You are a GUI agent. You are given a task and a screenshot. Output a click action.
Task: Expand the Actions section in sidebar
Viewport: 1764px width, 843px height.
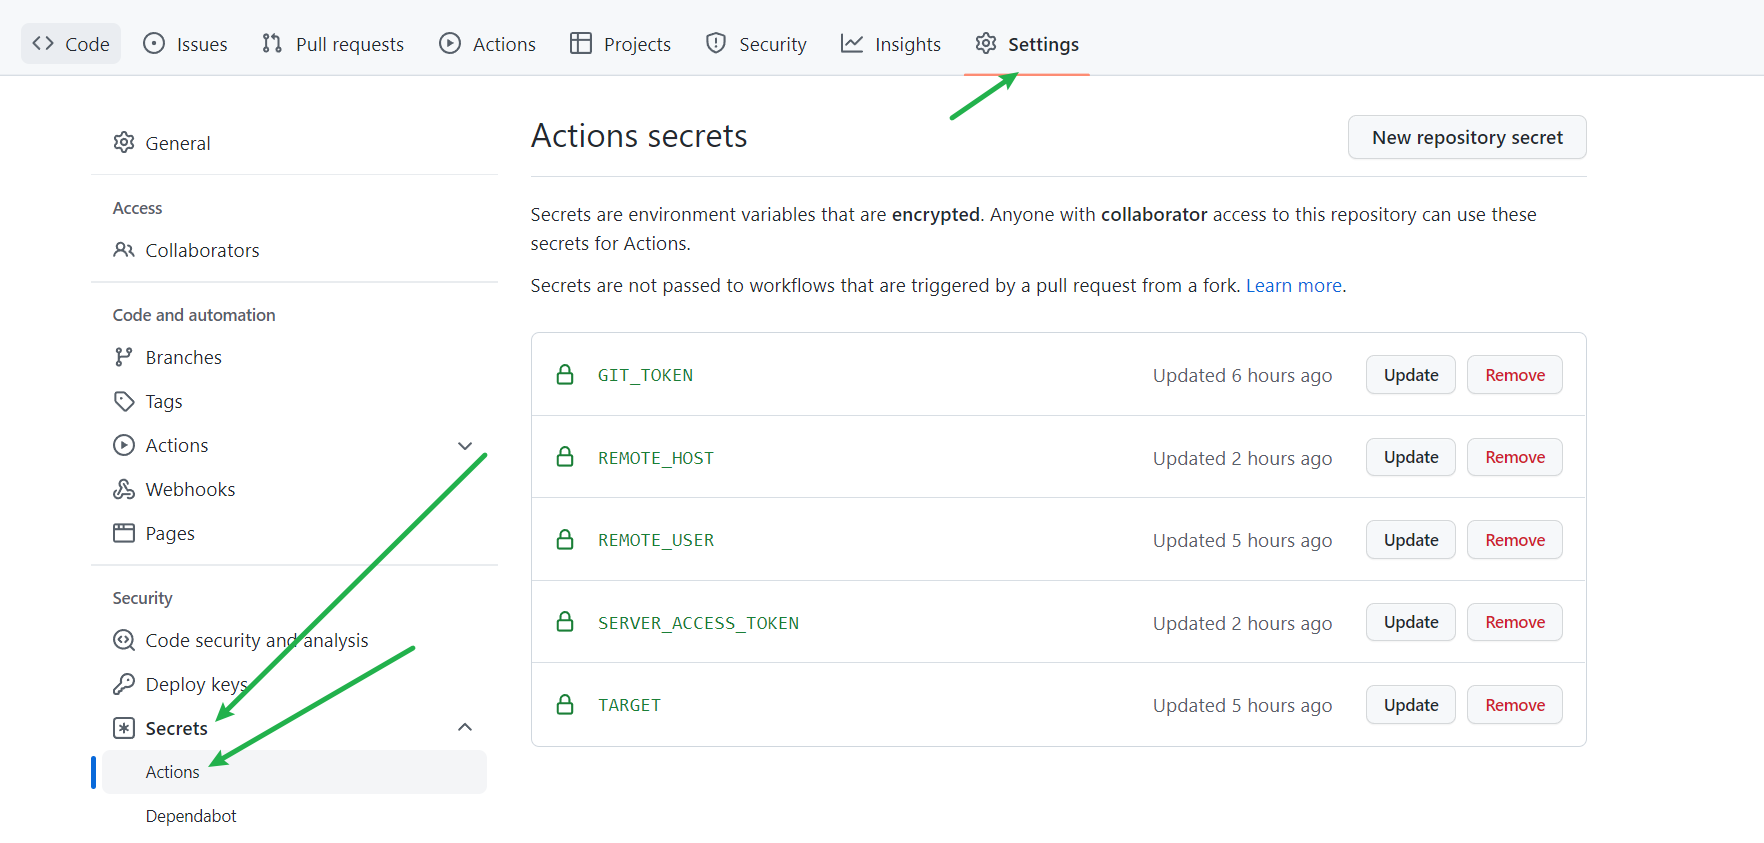465,446
